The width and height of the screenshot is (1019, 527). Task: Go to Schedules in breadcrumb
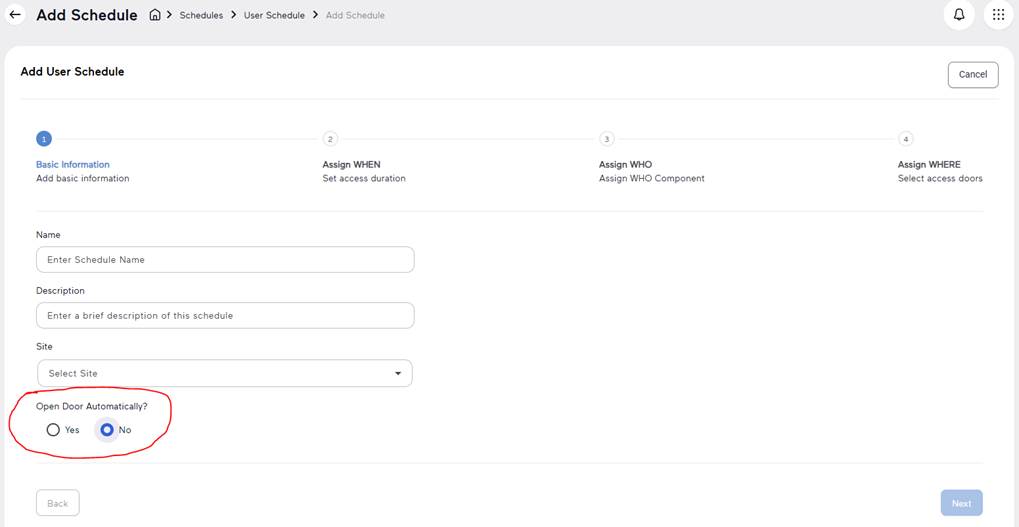tap(202, 15)
